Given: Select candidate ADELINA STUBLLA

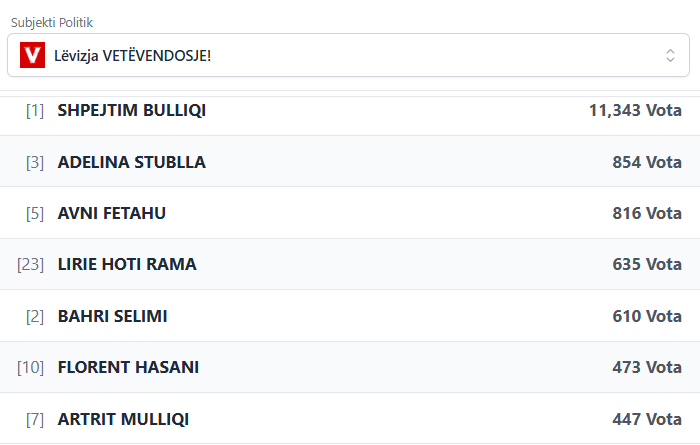Looking at the screenshot, I should point(132,162).
